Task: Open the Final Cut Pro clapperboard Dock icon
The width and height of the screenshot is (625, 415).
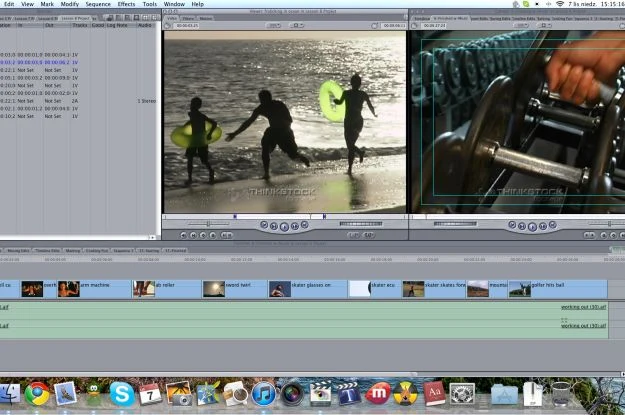Action: (x=320, y=393)
